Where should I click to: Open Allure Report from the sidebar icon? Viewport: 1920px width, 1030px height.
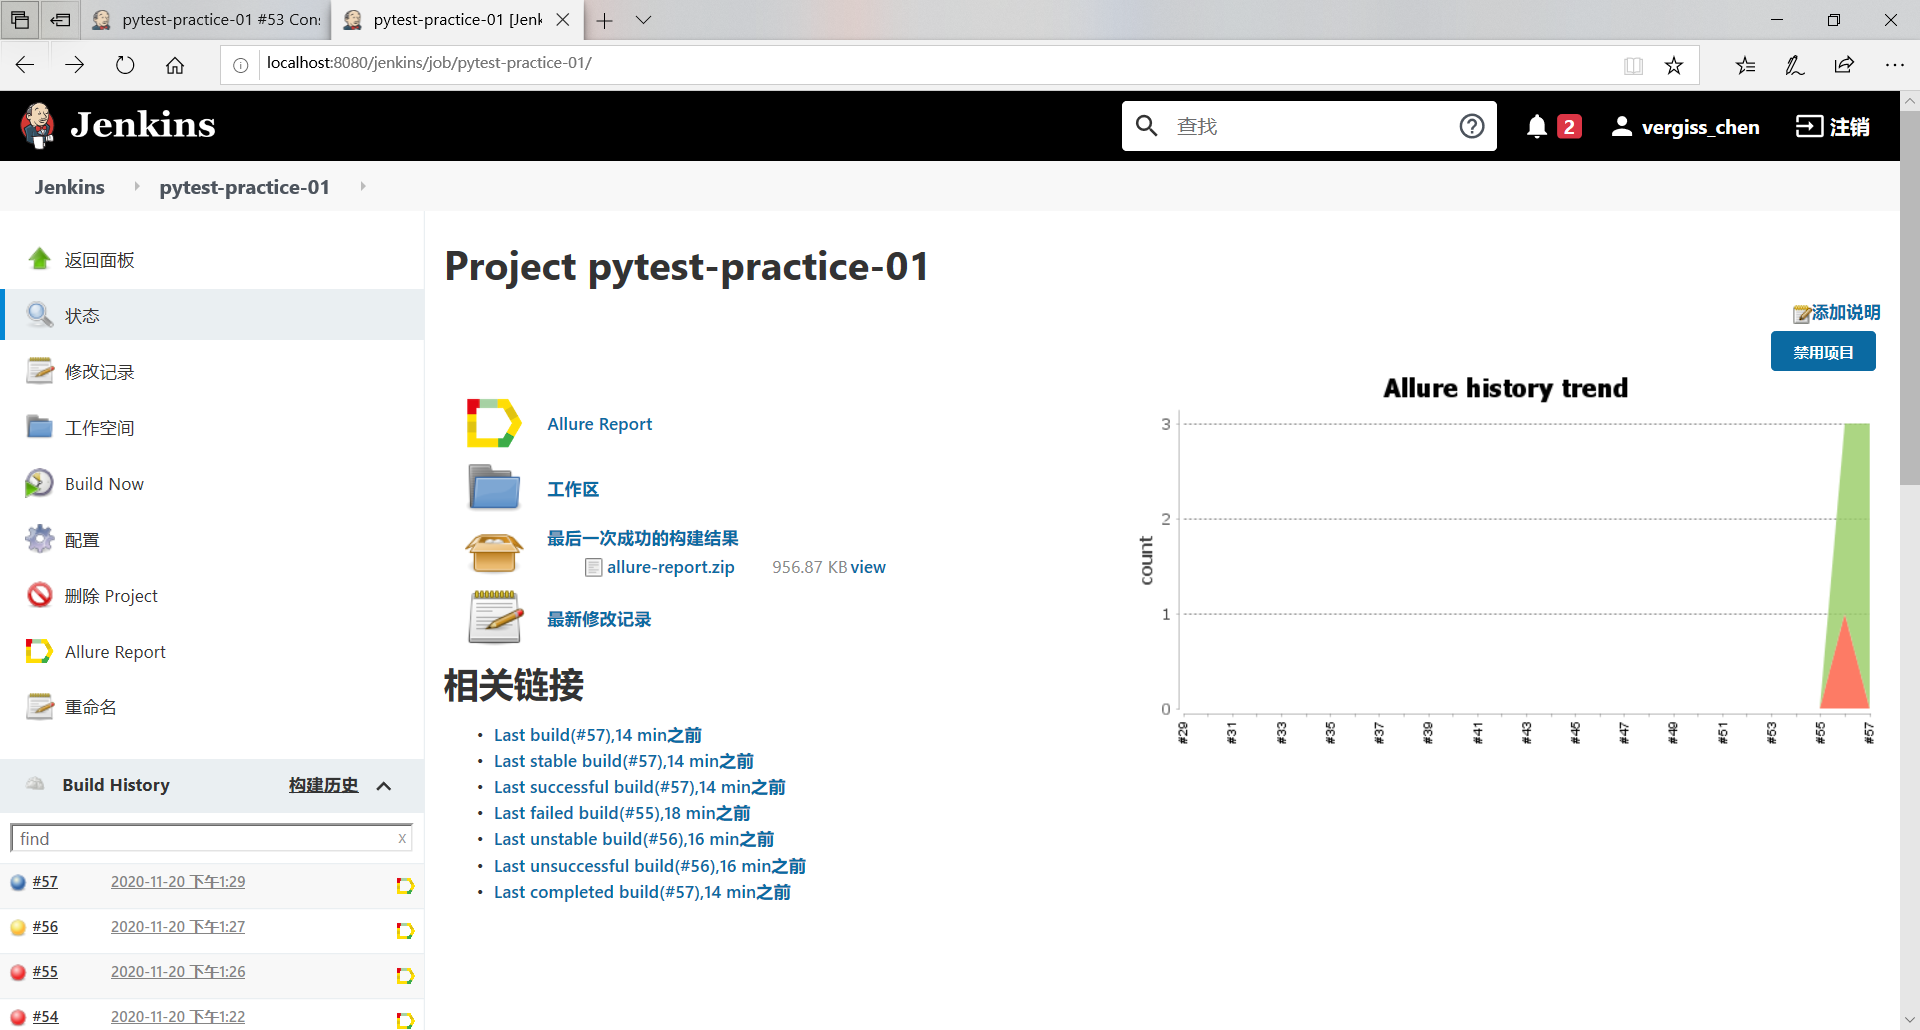40,651
